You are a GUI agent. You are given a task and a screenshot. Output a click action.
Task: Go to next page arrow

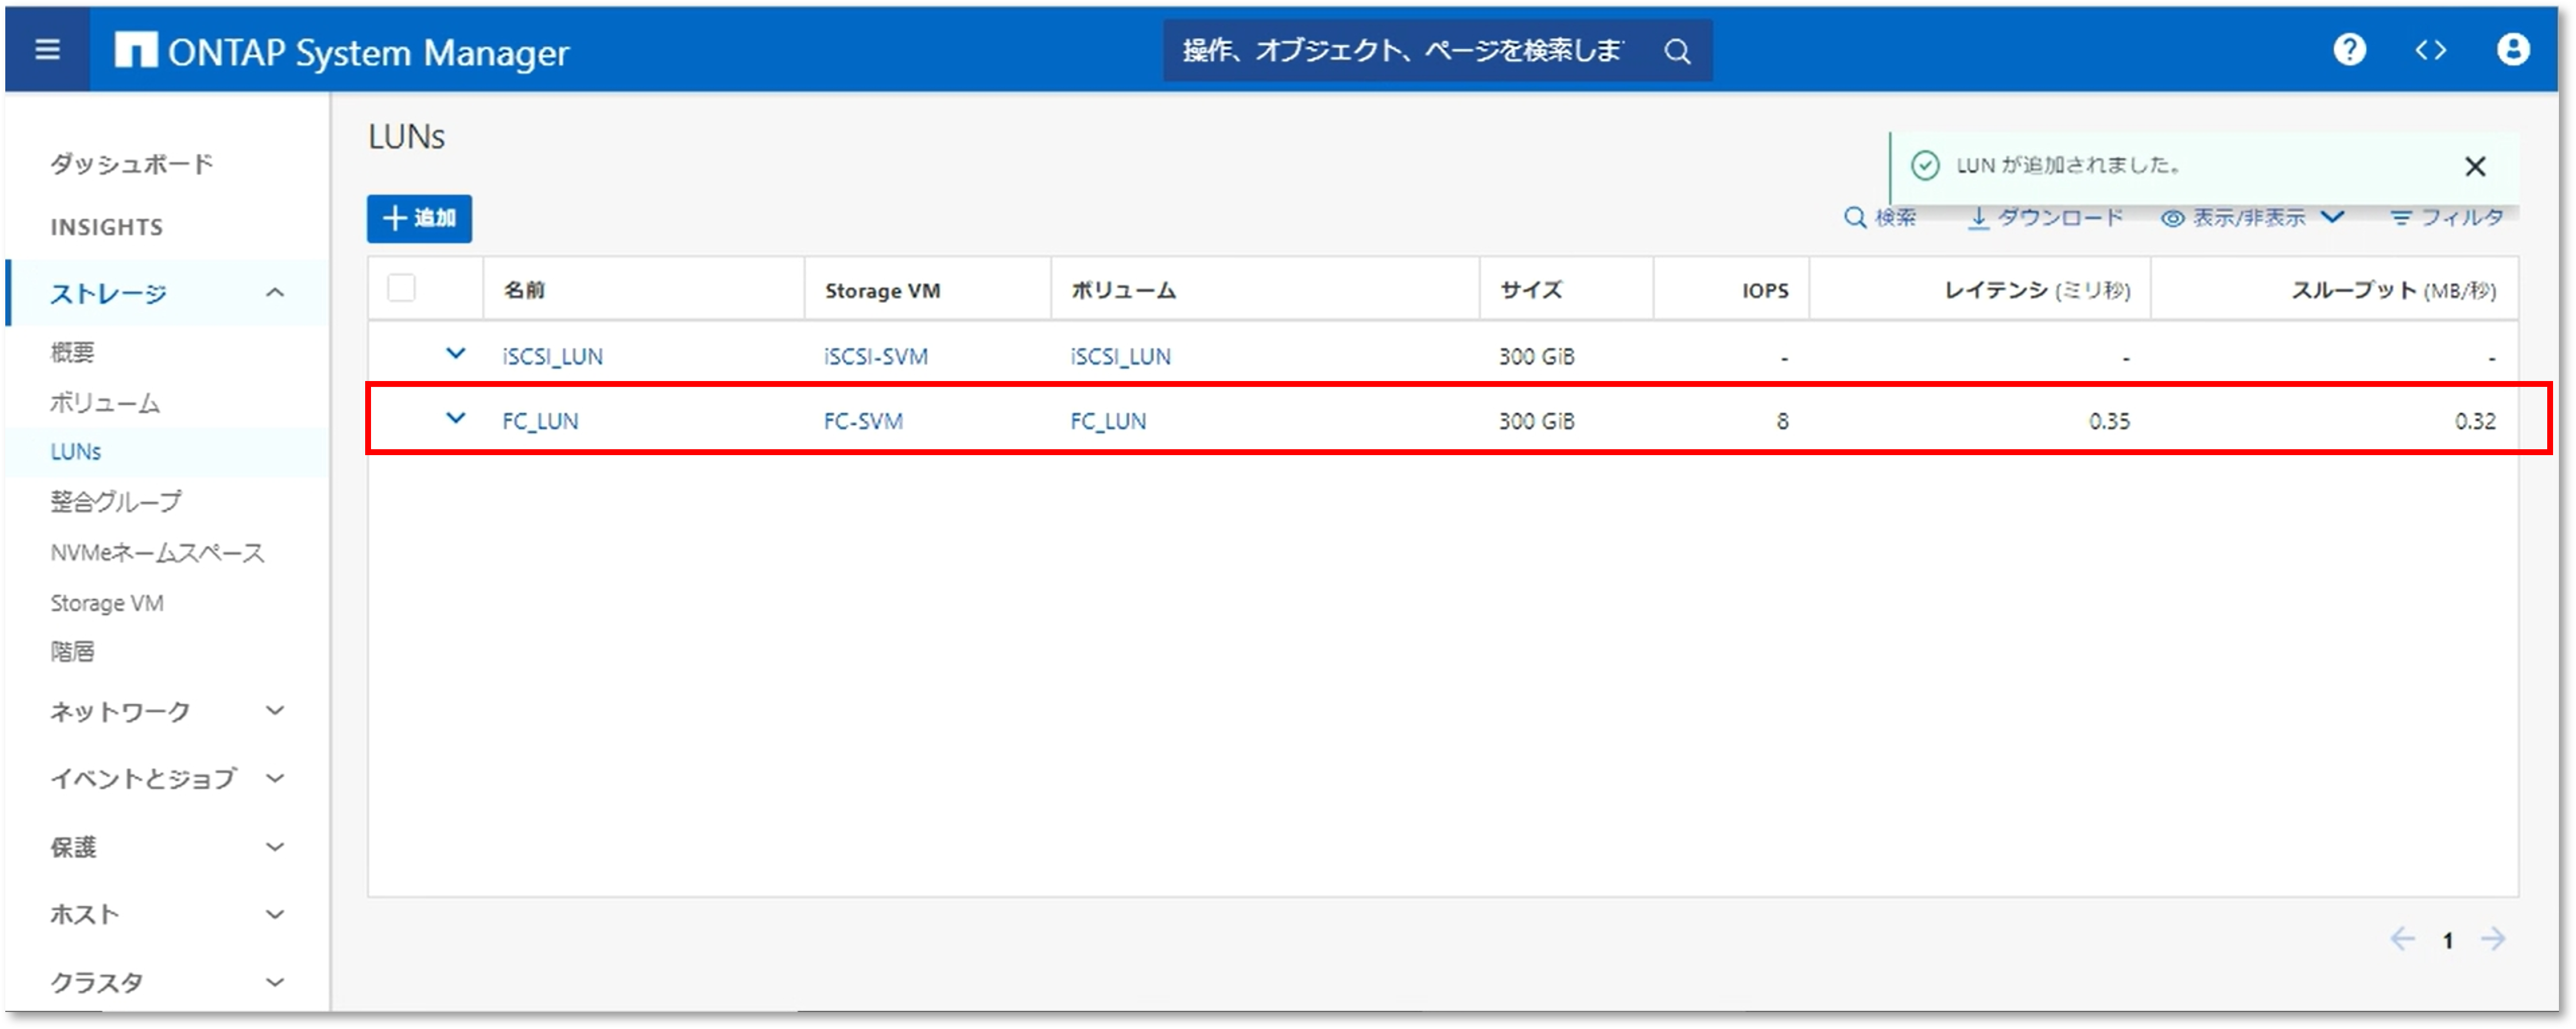[2493, 939]
